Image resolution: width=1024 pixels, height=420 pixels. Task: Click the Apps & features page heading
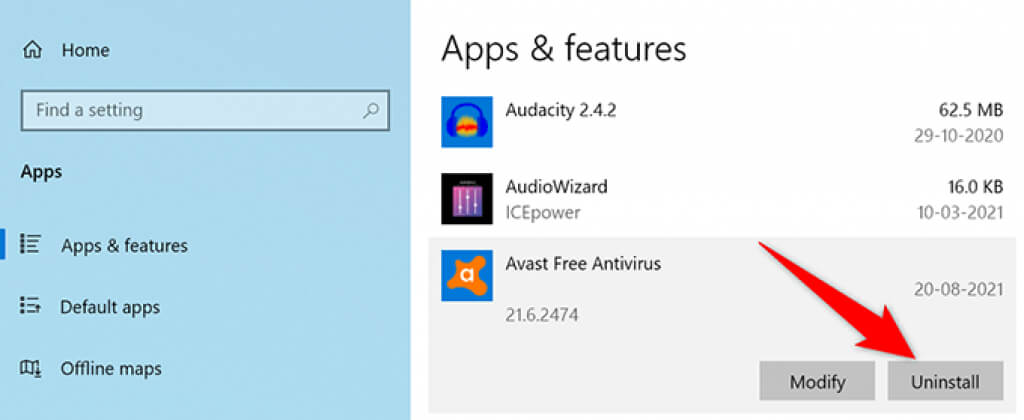click(564, 49)
